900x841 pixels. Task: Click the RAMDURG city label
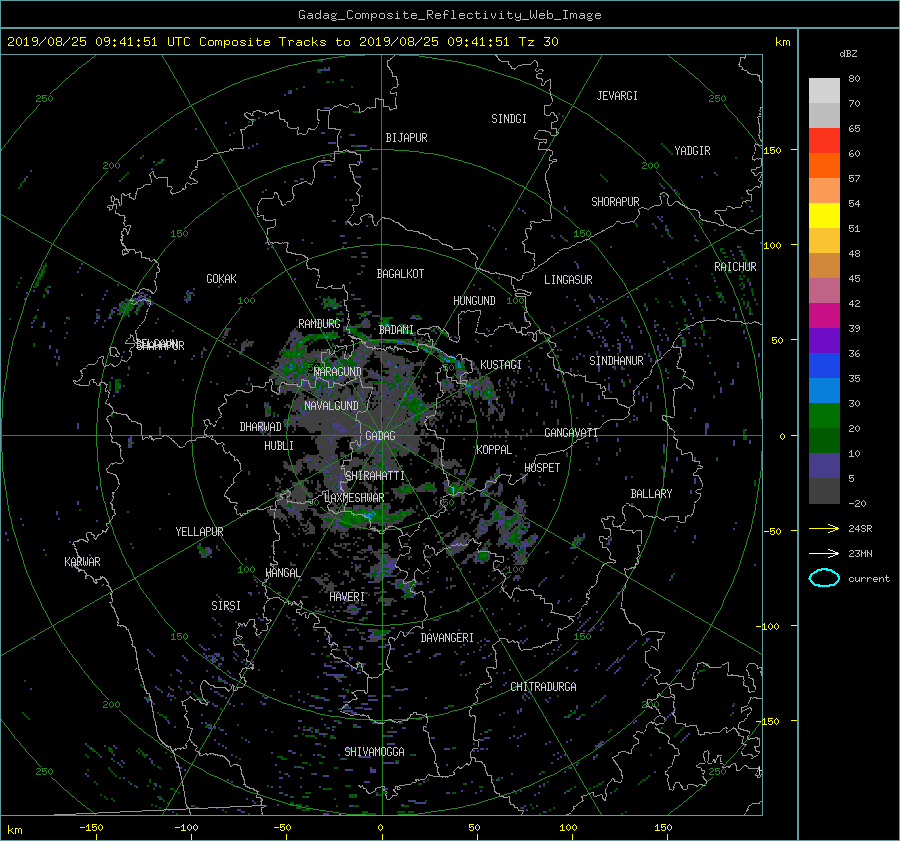click(319, 324)
